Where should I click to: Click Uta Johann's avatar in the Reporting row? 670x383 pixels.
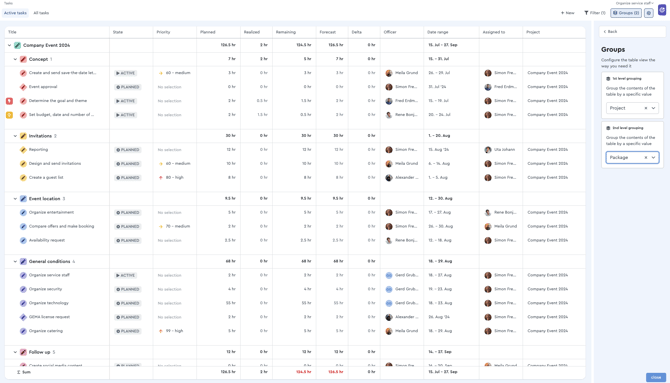(x=488, y=150)
